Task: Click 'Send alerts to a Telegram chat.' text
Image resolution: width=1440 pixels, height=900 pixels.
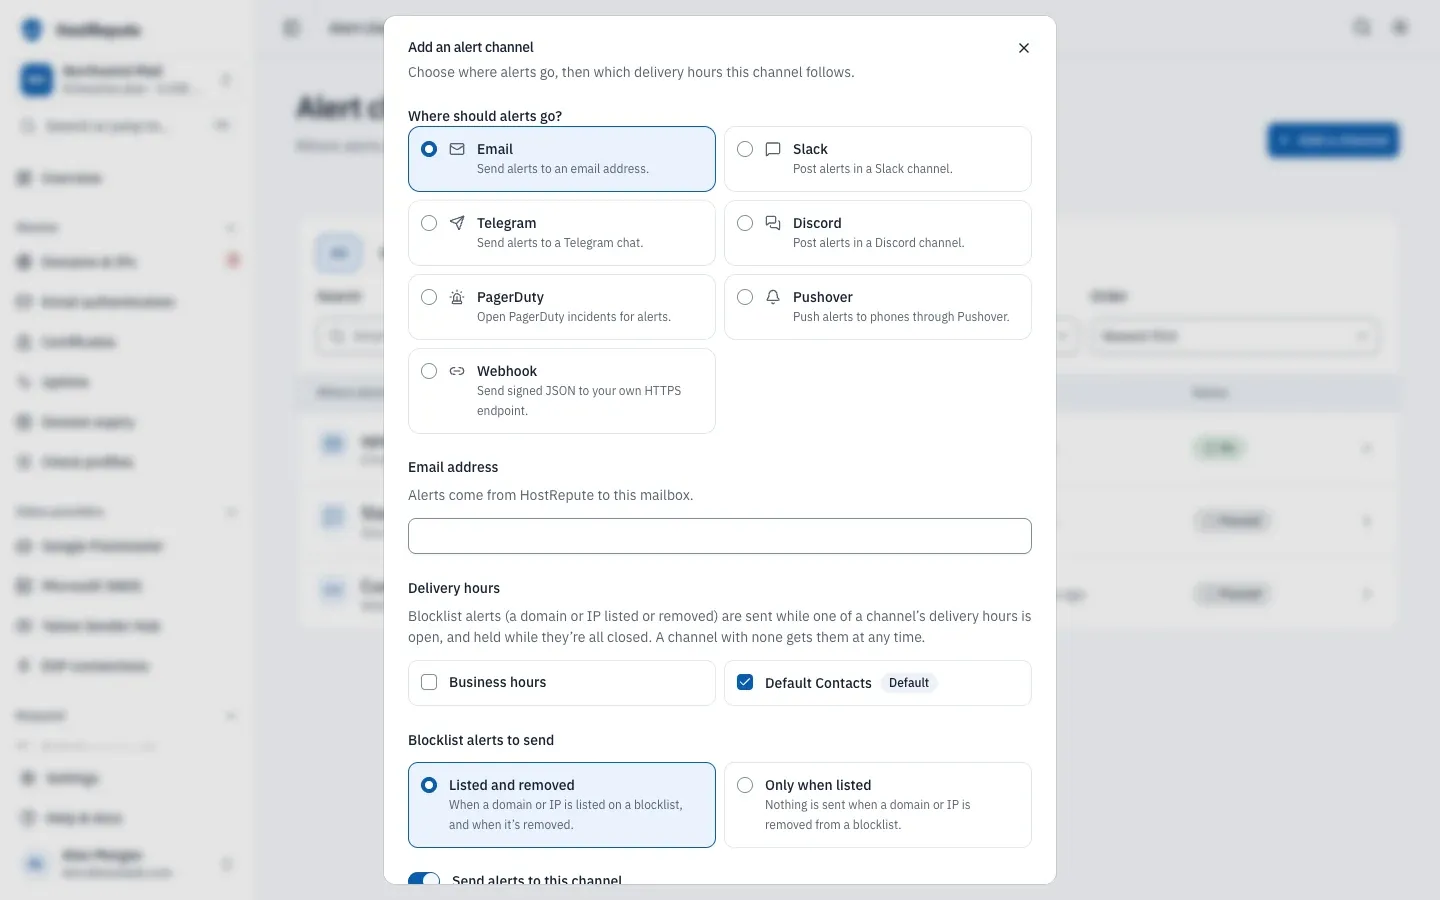Action: 560,243
